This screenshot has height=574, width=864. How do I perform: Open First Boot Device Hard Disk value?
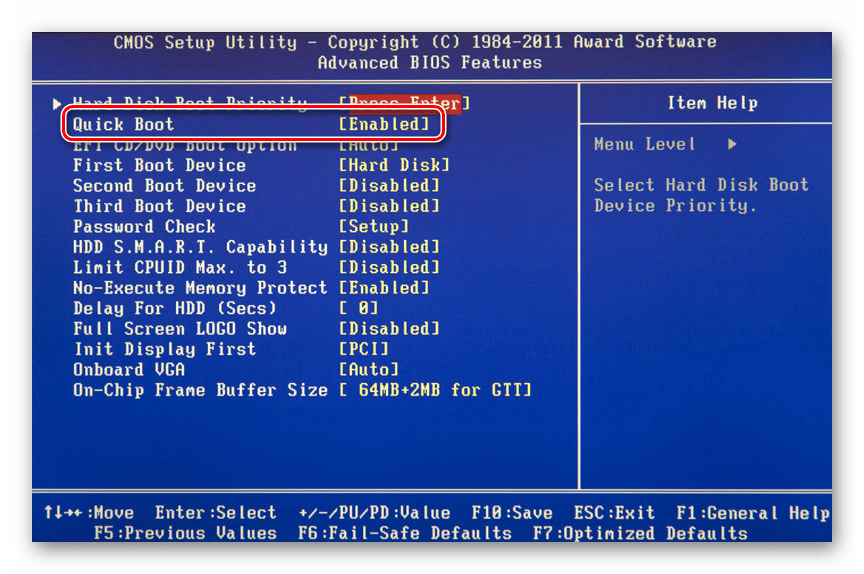[394, 165]
